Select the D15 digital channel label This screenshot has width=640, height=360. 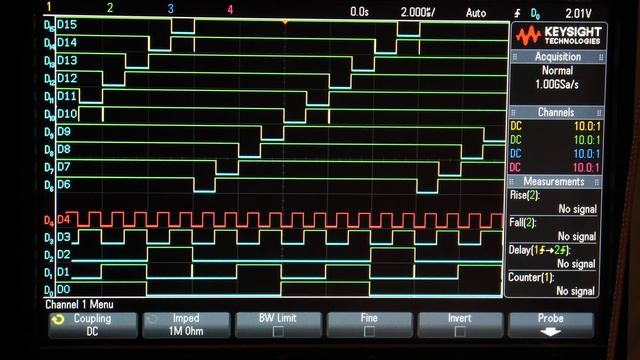point(67,25)
